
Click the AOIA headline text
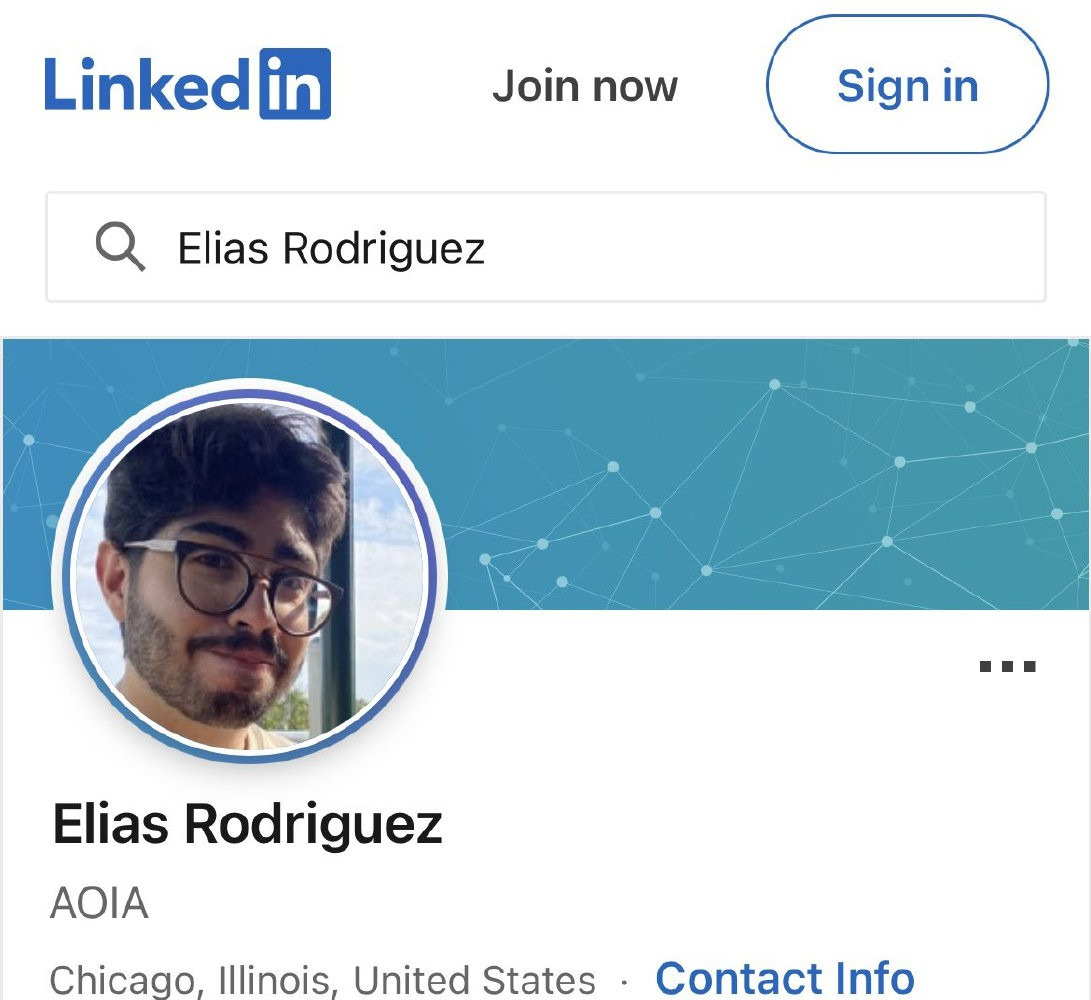(x=99, y=903)
